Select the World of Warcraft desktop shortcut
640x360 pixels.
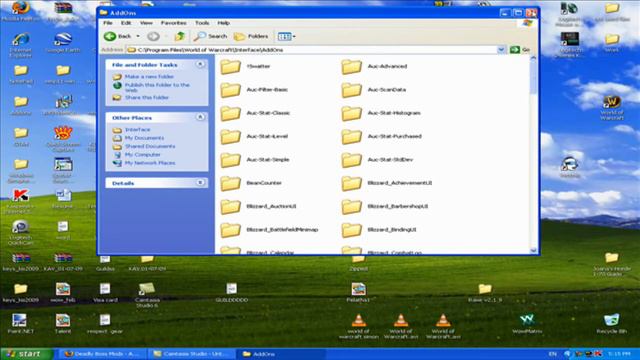click(x=611, y=107)
